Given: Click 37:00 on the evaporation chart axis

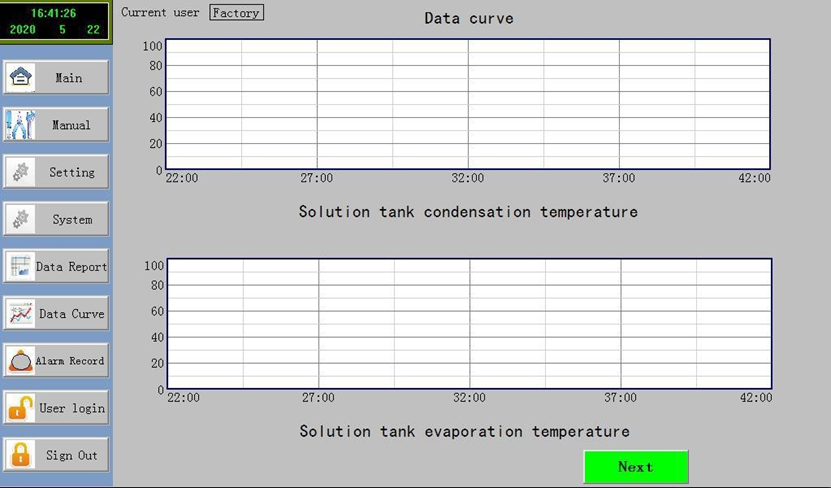Looking at the screenshot, I should pos(620,397).
